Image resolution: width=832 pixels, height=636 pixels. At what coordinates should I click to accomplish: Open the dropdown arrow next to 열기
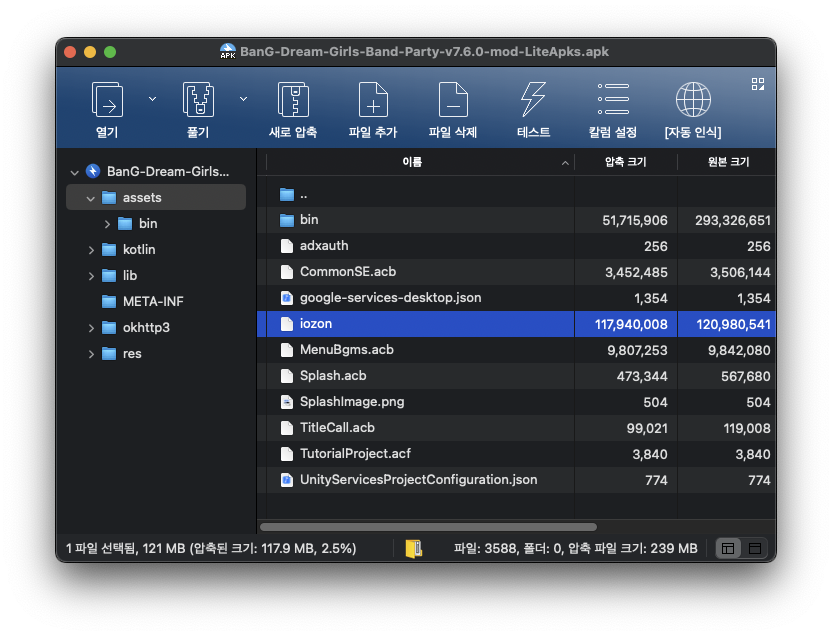point(152,99)
